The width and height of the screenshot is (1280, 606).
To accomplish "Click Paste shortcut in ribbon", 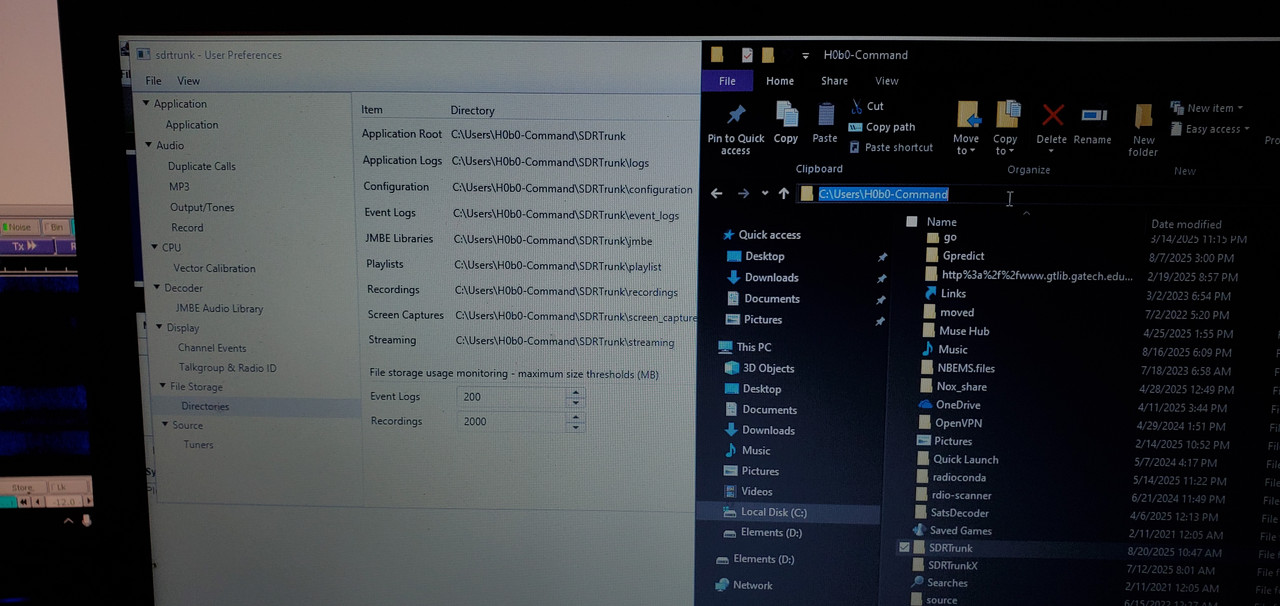I will (x=890, y=147).
